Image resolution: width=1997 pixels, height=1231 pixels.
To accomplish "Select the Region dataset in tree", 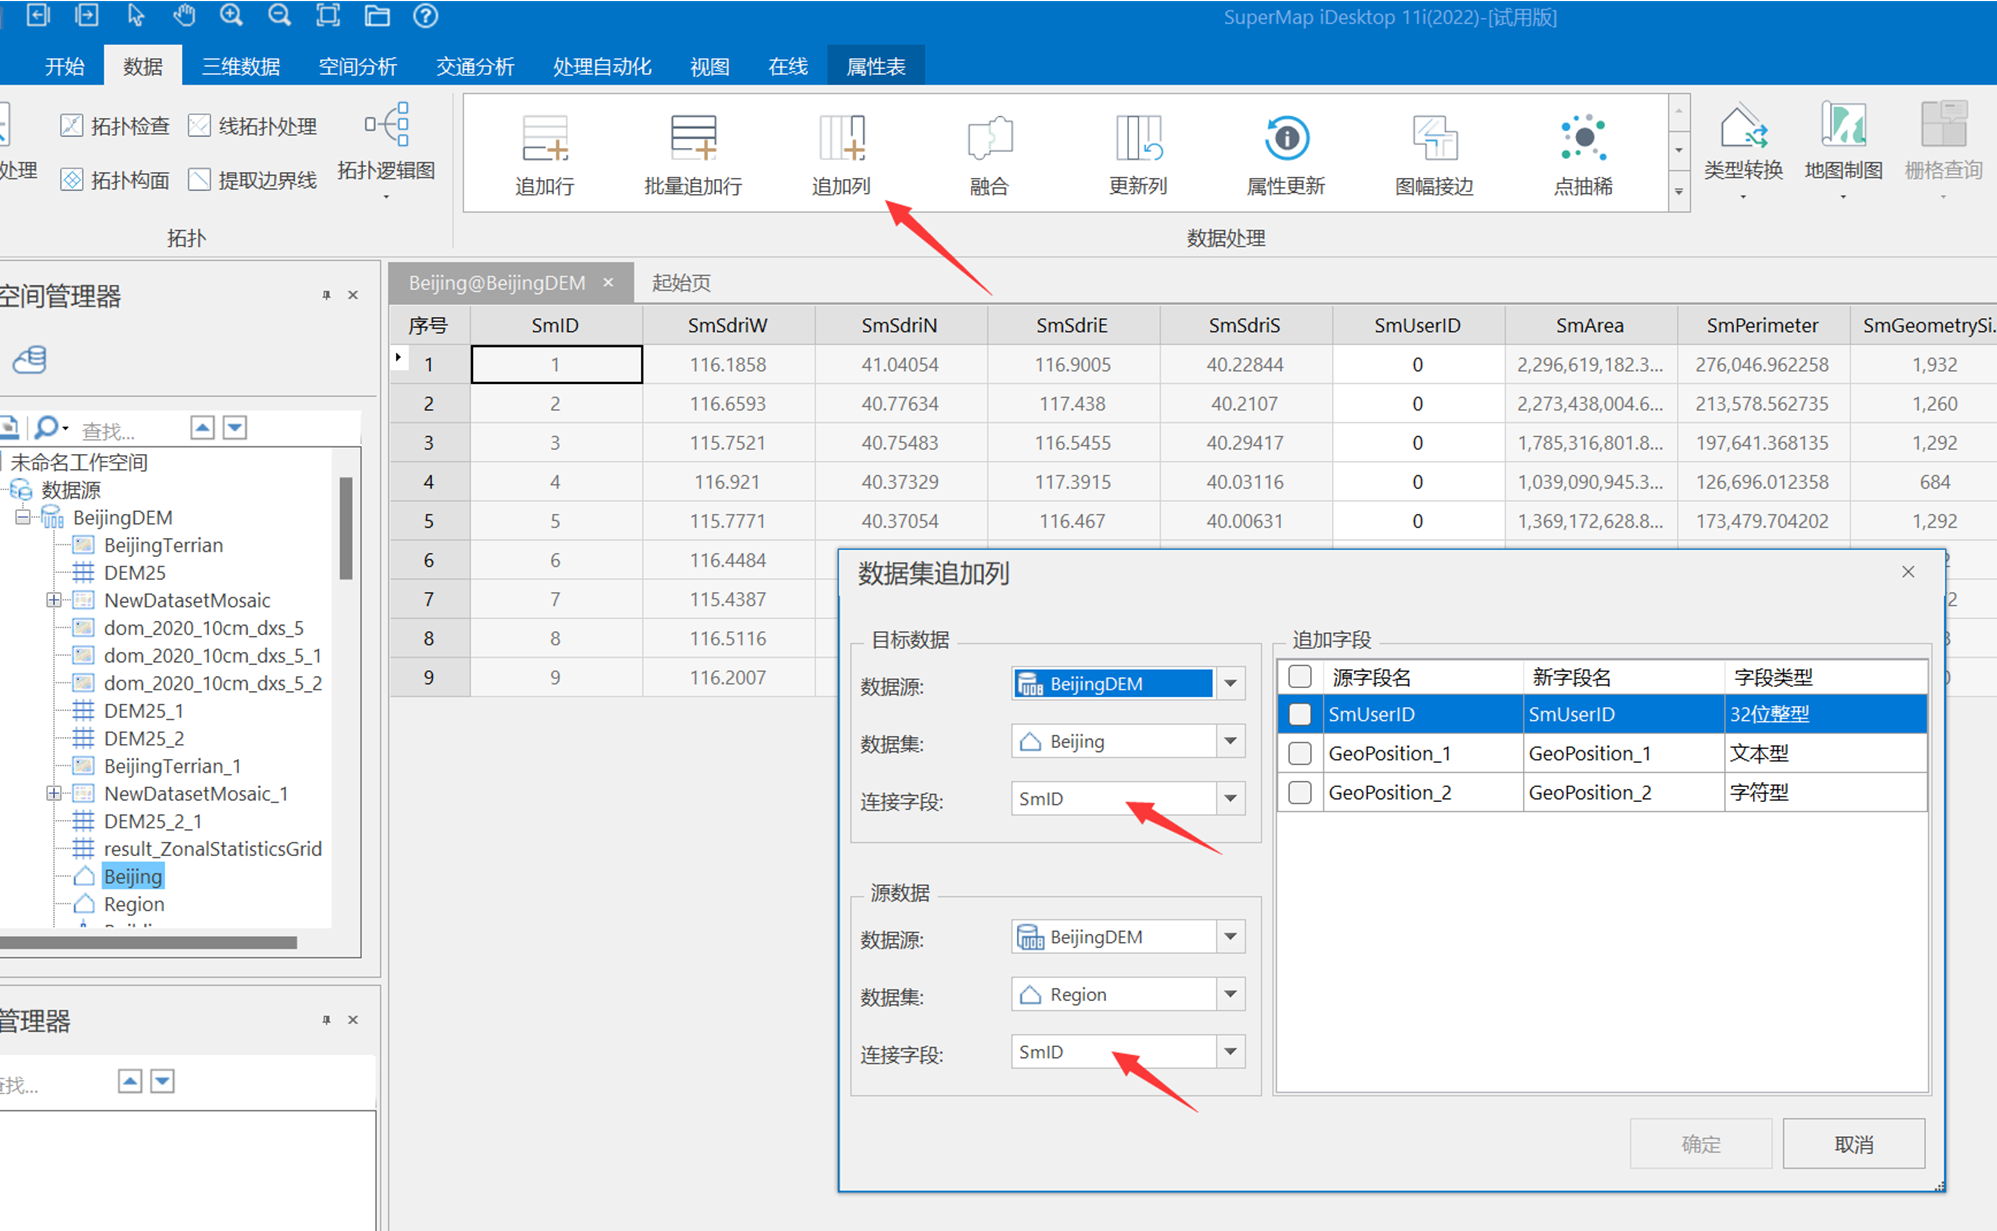I will click(133, 904).
